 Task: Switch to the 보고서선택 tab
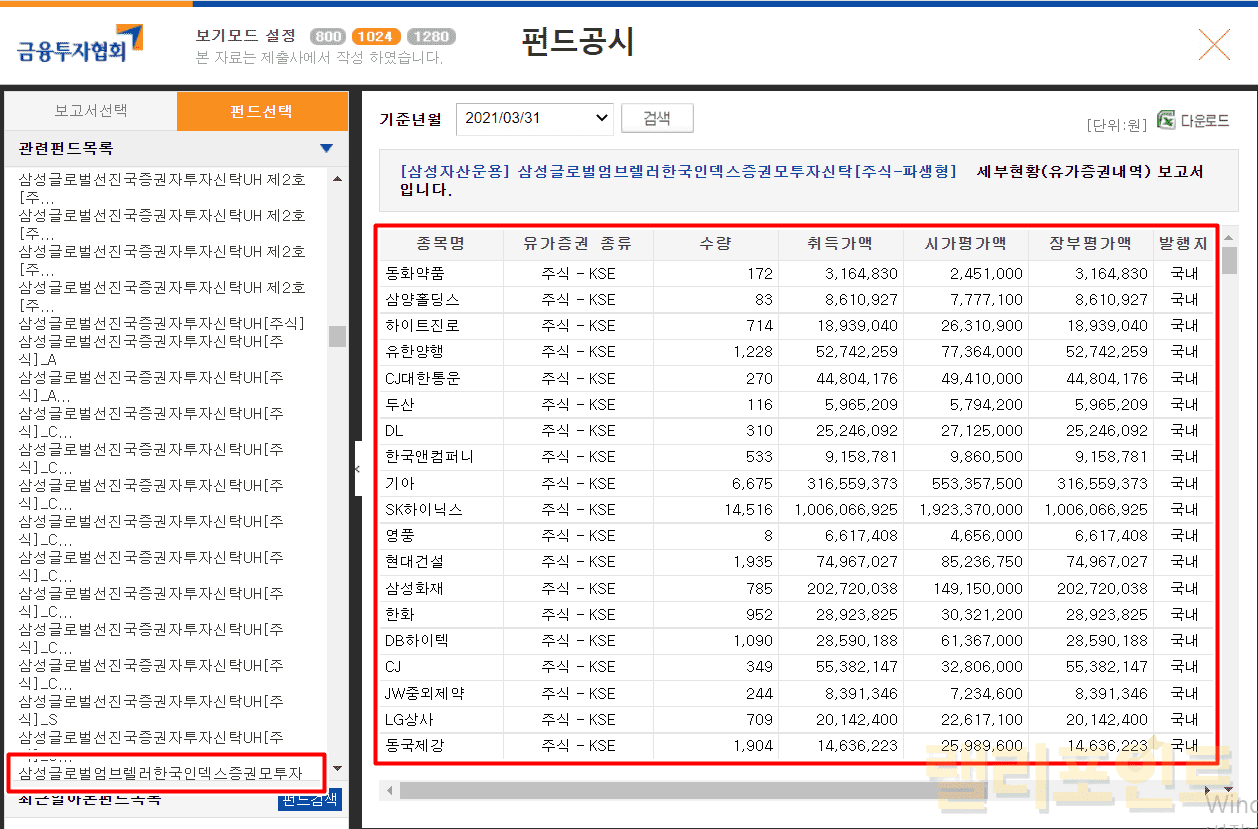pyautogui.click(x=91, y=111)
